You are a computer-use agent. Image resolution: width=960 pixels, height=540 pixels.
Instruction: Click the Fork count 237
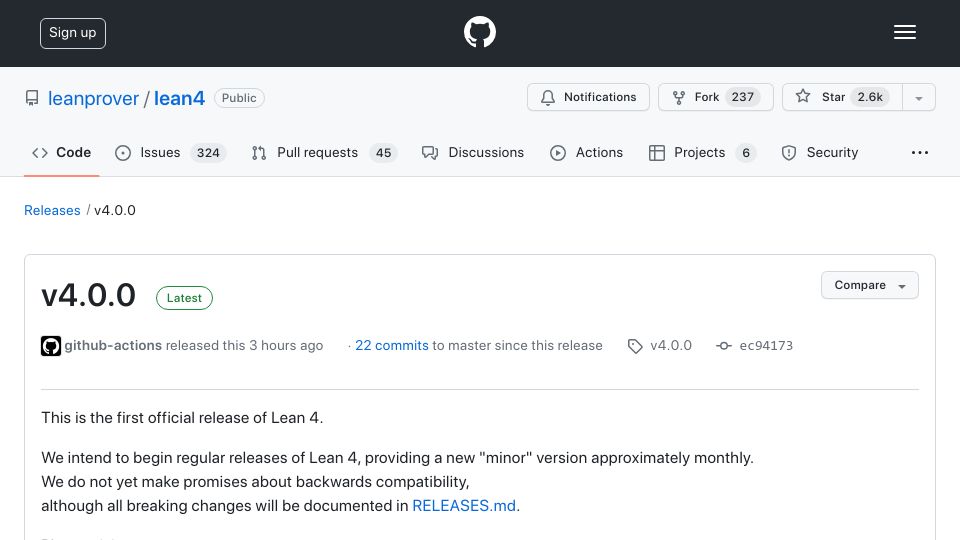(x=743, y=97)
